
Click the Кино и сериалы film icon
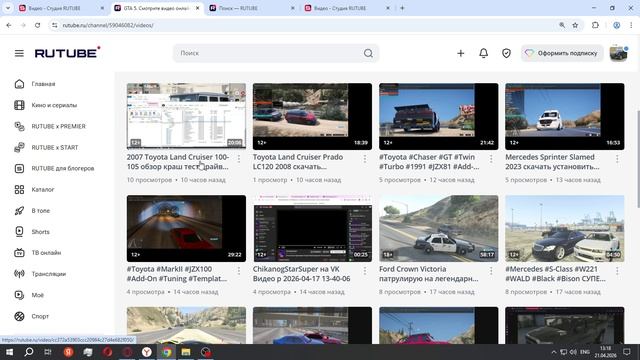pos(19,105)
